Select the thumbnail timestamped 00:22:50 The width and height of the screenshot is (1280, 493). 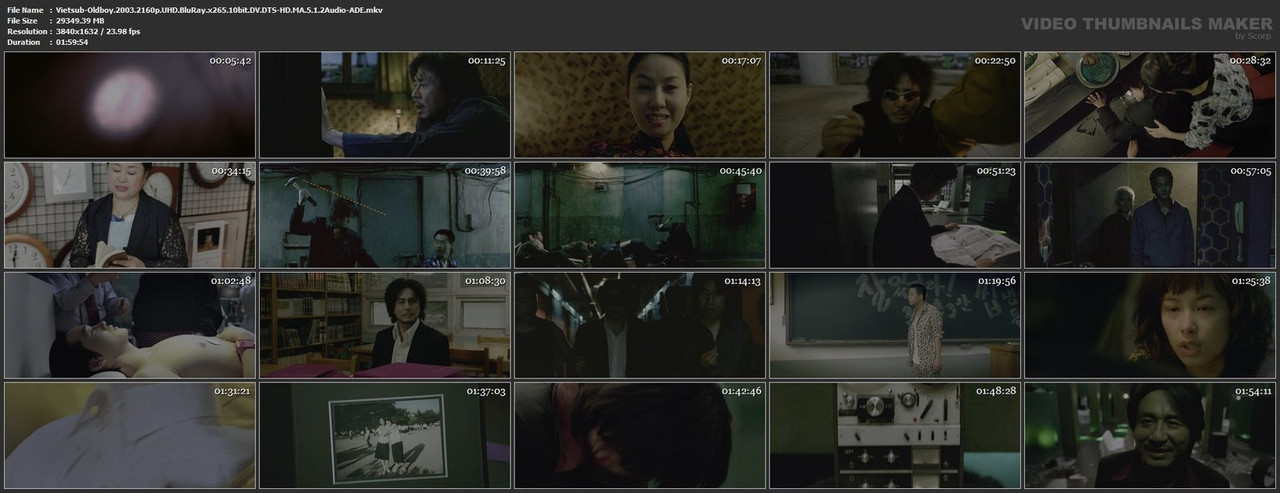[x=895, y=104]
